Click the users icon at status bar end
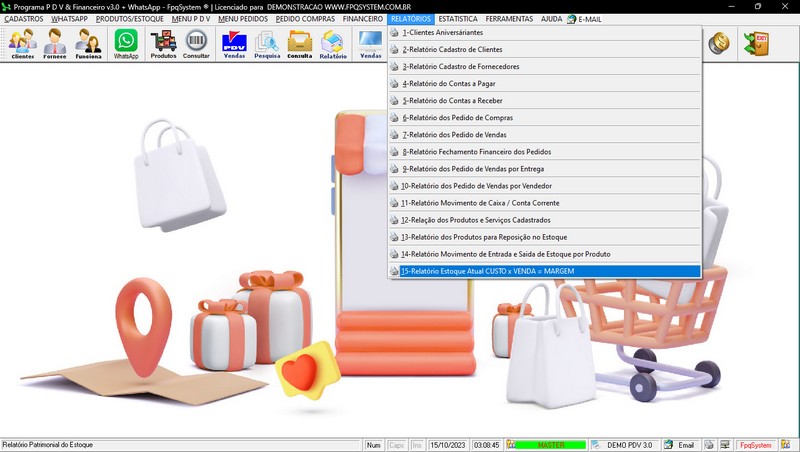 [x=786, y=445]
